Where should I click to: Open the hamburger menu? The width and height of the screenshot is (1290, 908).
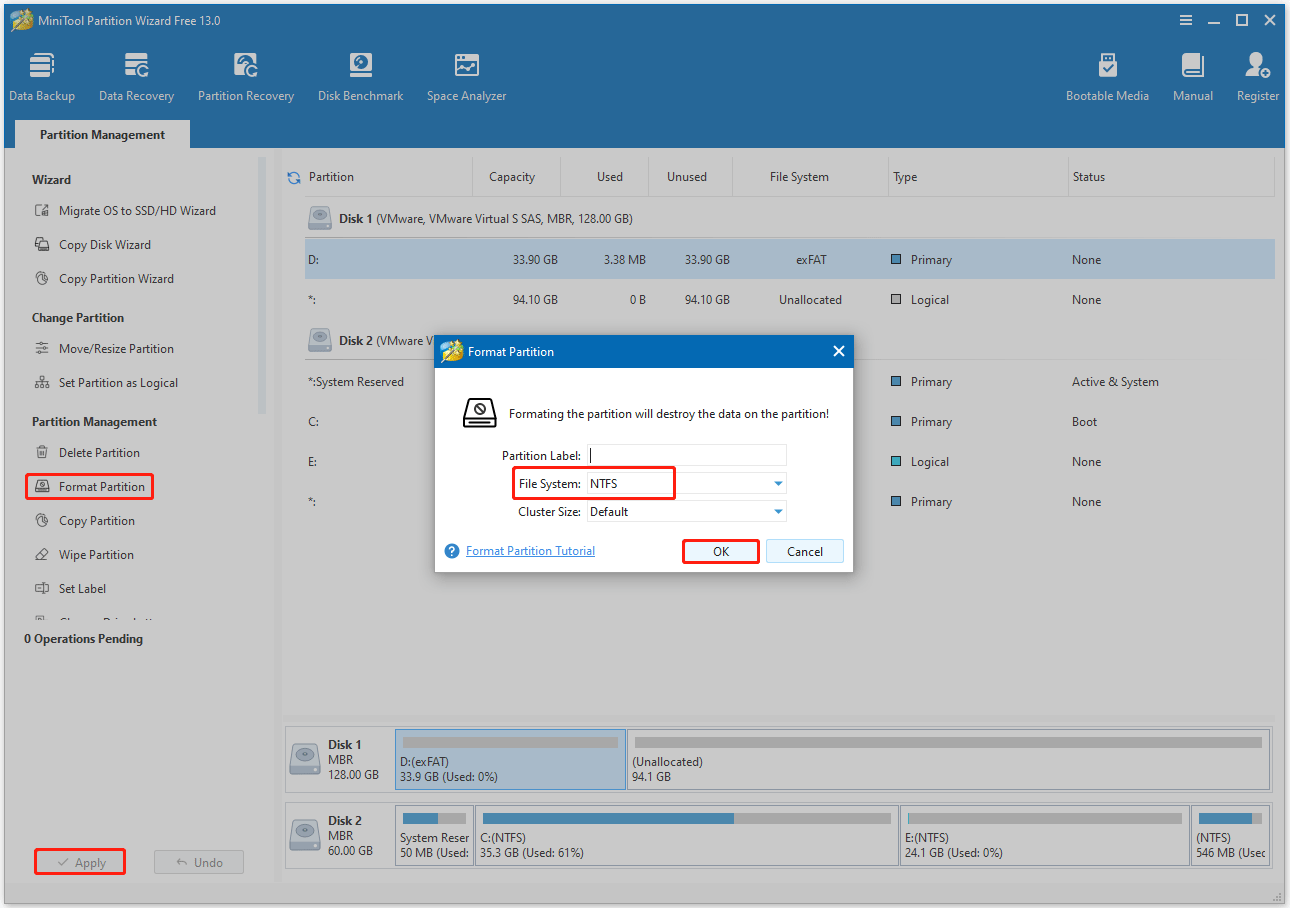[x=1186, y=20]
